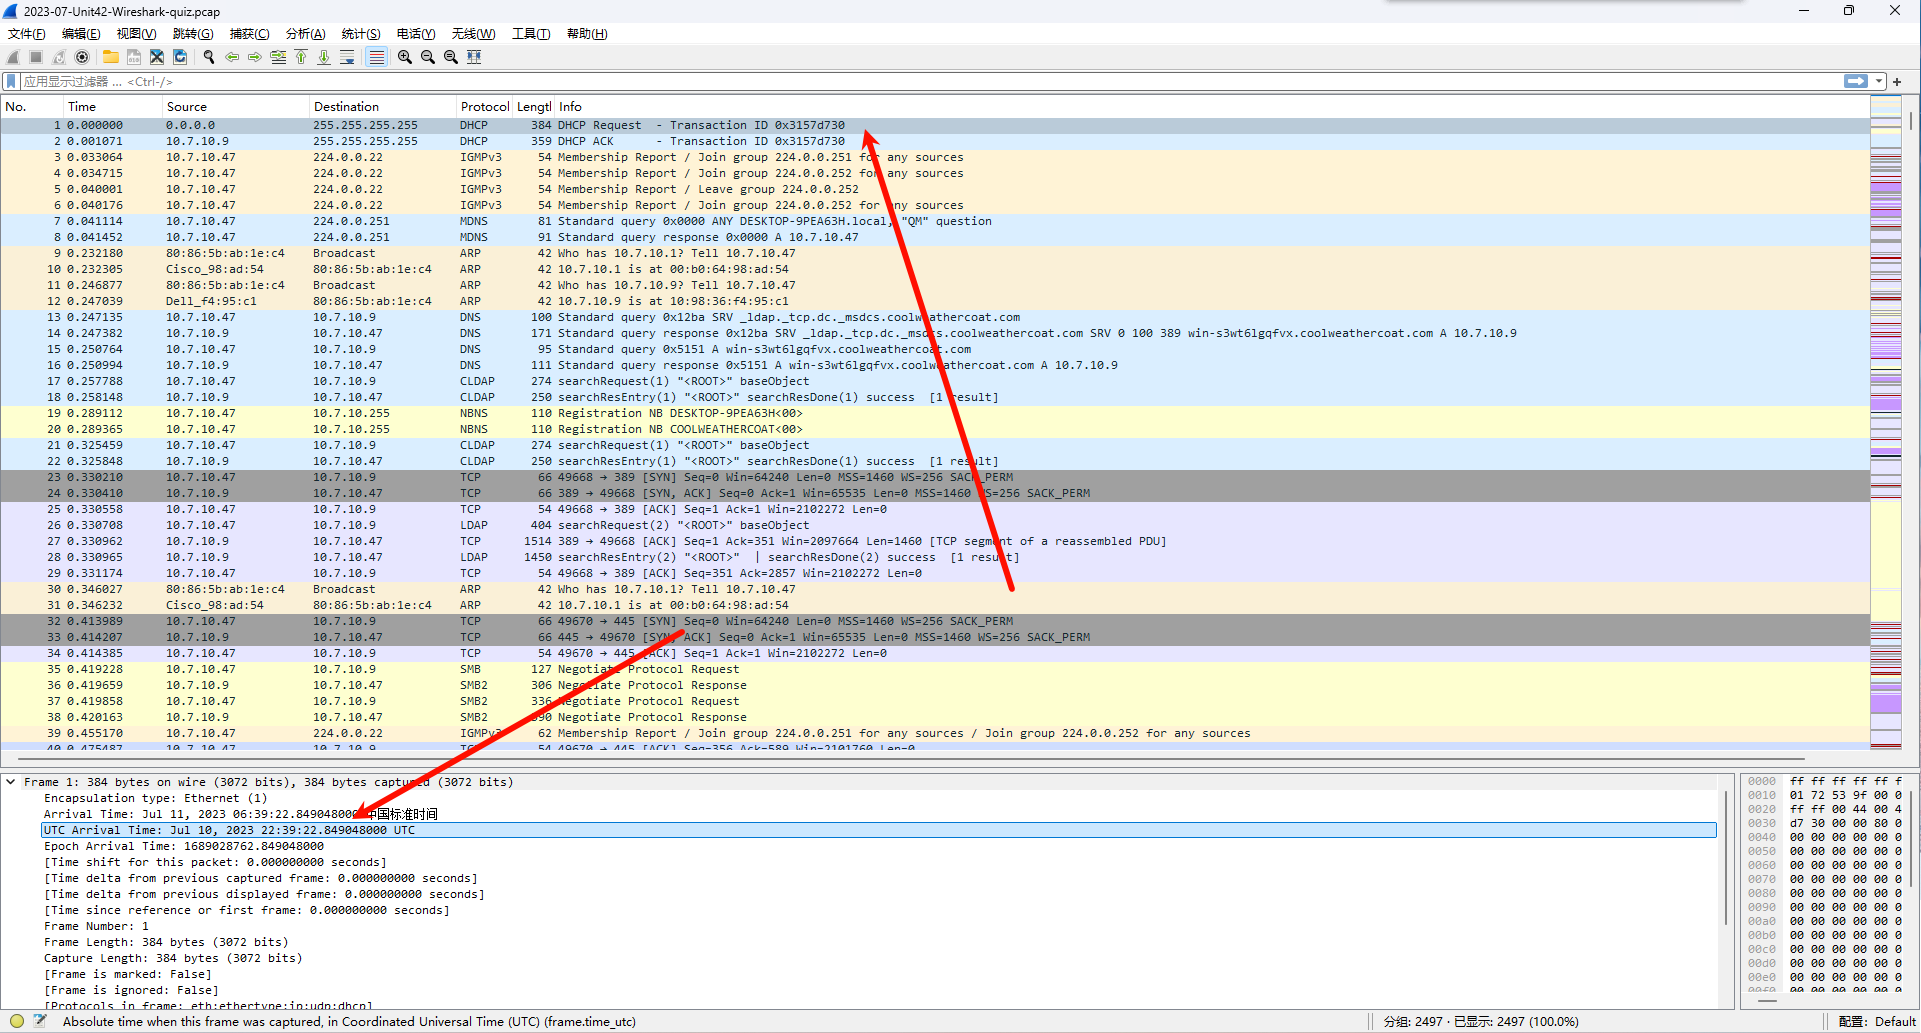Viewport: 1921px width, 1033px height.
Task: Jump to the last packet
Action: [x=323, y=57]
